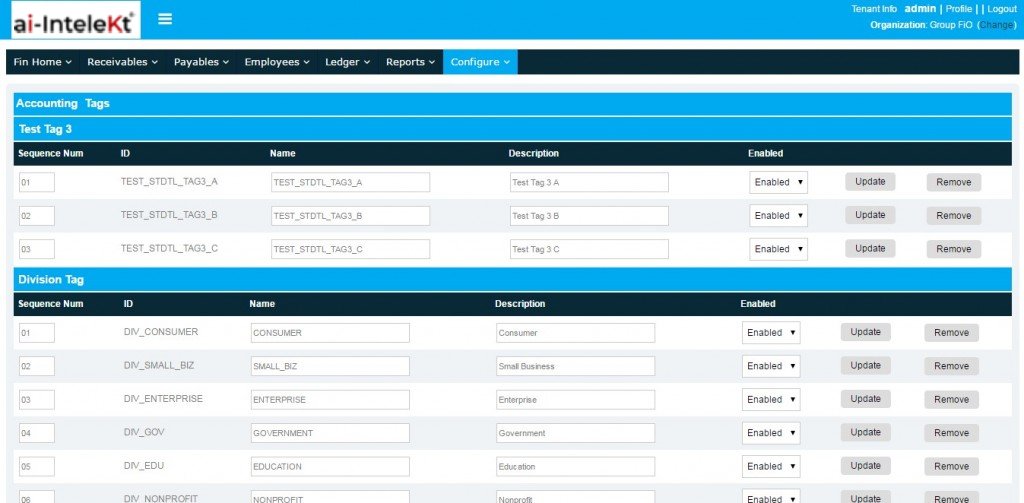
Task: Open Enabled dropdown for DIV_ENTERPRISE
Action: pyautogui.click(x=771, y=399)
